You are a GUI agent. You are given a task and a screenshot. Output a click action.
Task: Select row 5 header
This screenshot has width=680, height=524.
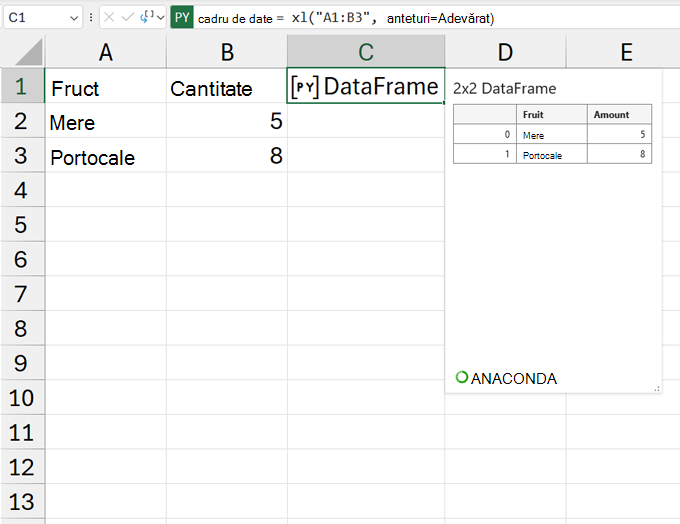[x=23, y=224]
